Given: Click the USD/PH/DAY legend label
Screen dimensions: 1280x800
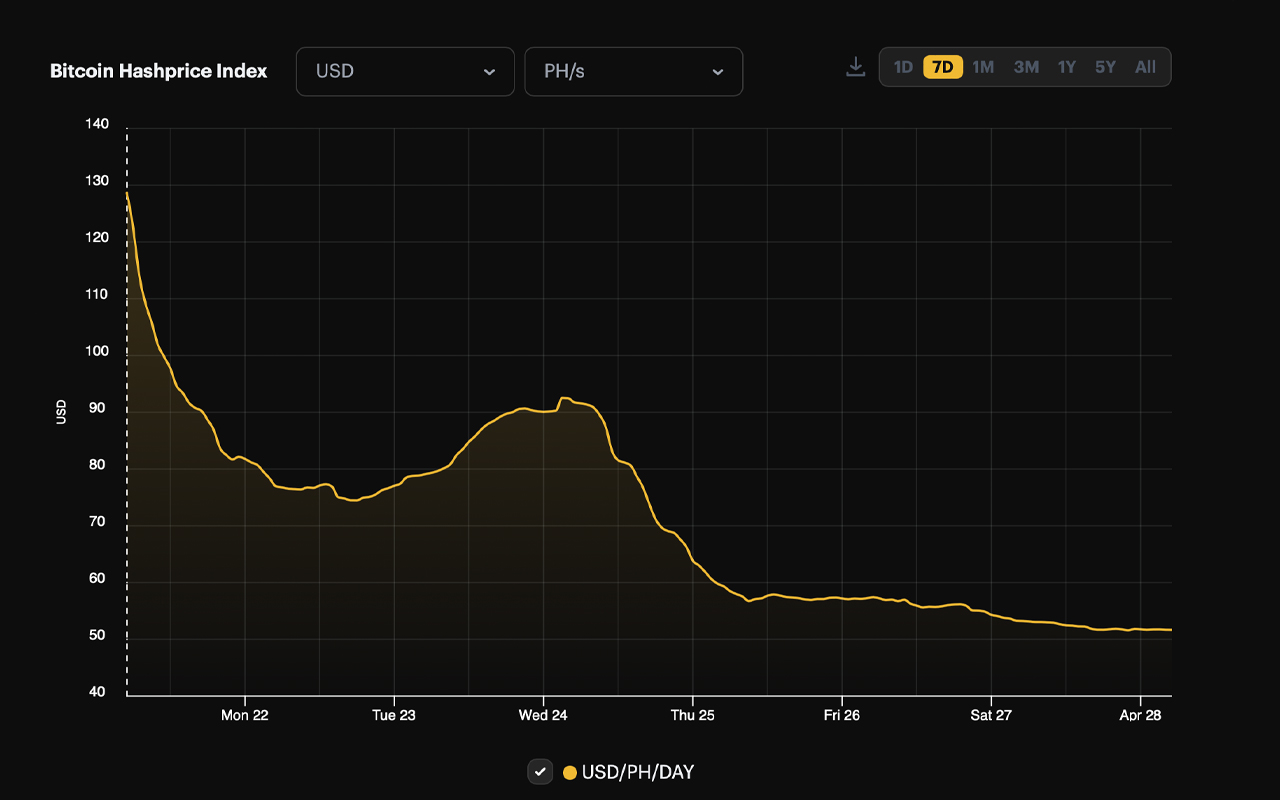Looking at the screenshot, I should click(638, 772).
